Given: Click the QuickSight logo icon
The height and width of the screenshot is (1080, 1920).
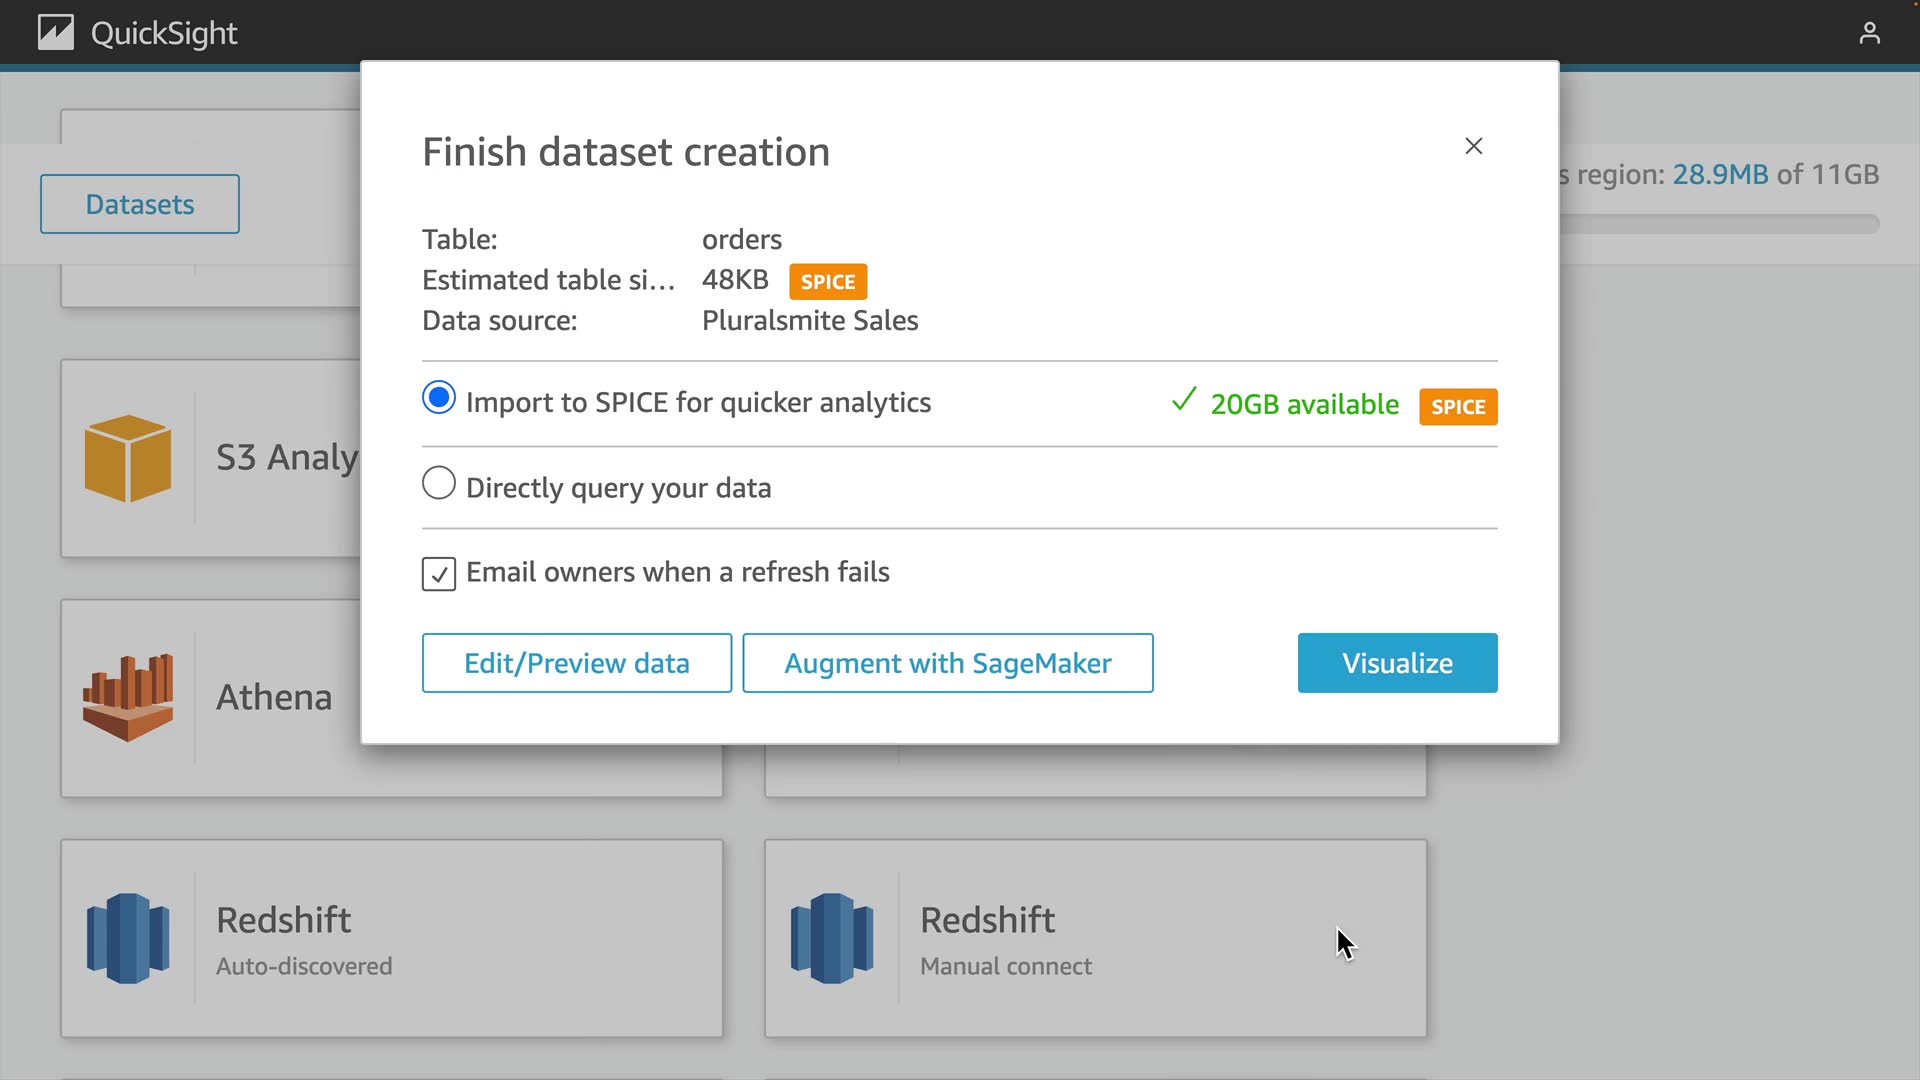Looking at the screenshot, I should click(x=56, y=33).
